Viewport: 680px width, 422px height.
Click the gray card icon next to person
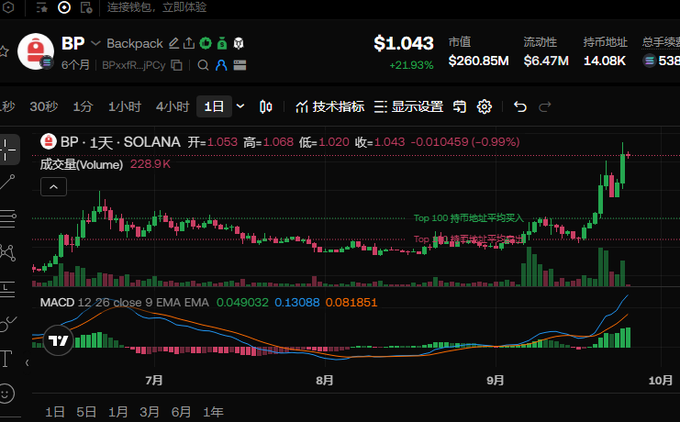(239, 65)
